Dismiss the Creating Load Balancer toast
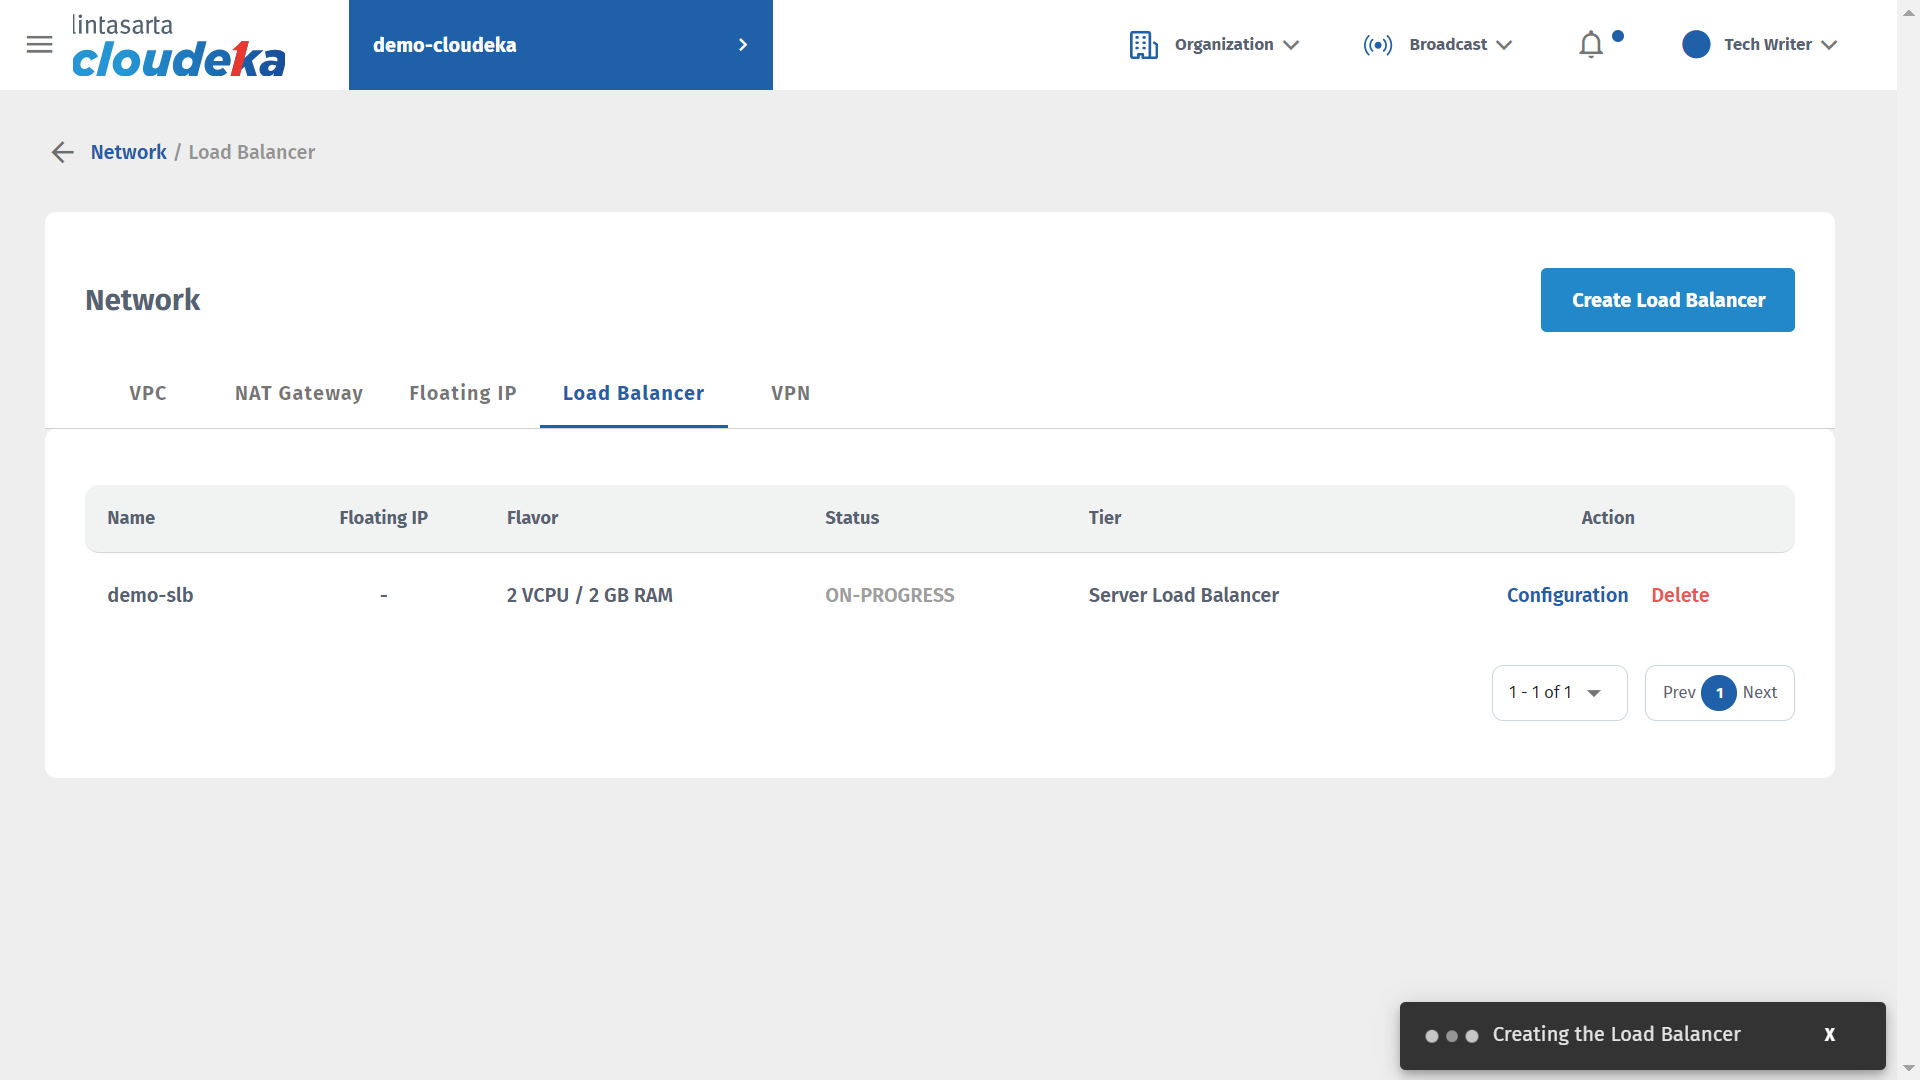Viewport: 1920px width, 1080px height. click(1829, 1035)
